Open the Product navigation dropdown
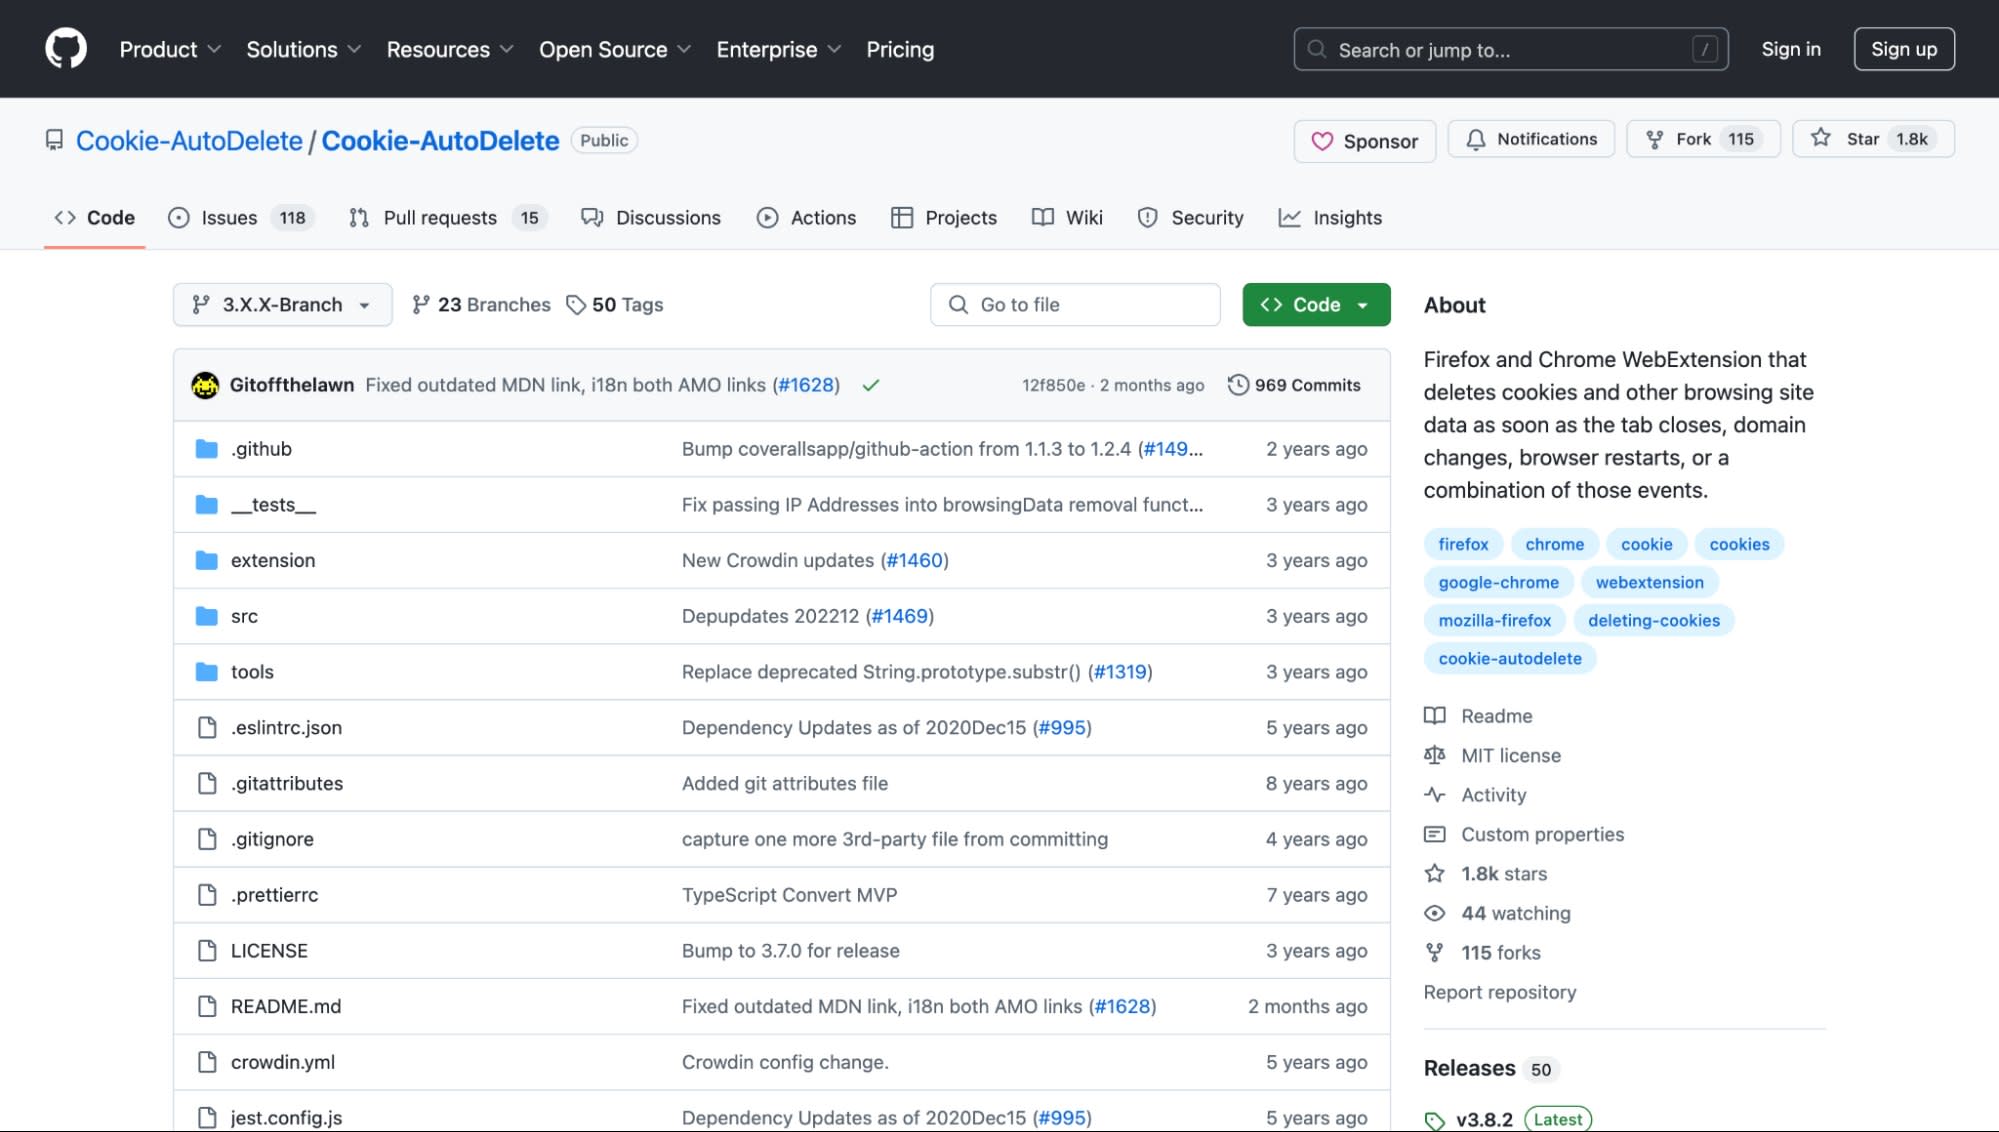The height and width of the screenshot is (1132, 1999). (169, 49)
